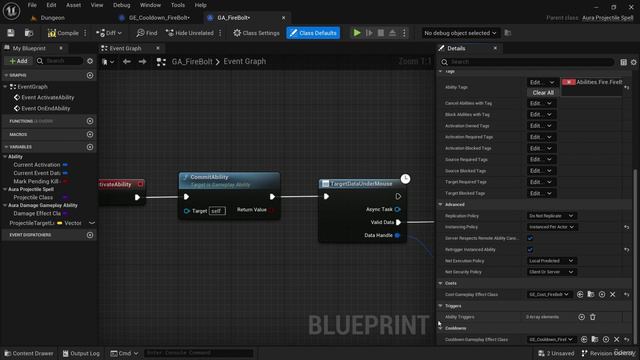
Task: Open Find in blueprint
Action: coord(147,33)
